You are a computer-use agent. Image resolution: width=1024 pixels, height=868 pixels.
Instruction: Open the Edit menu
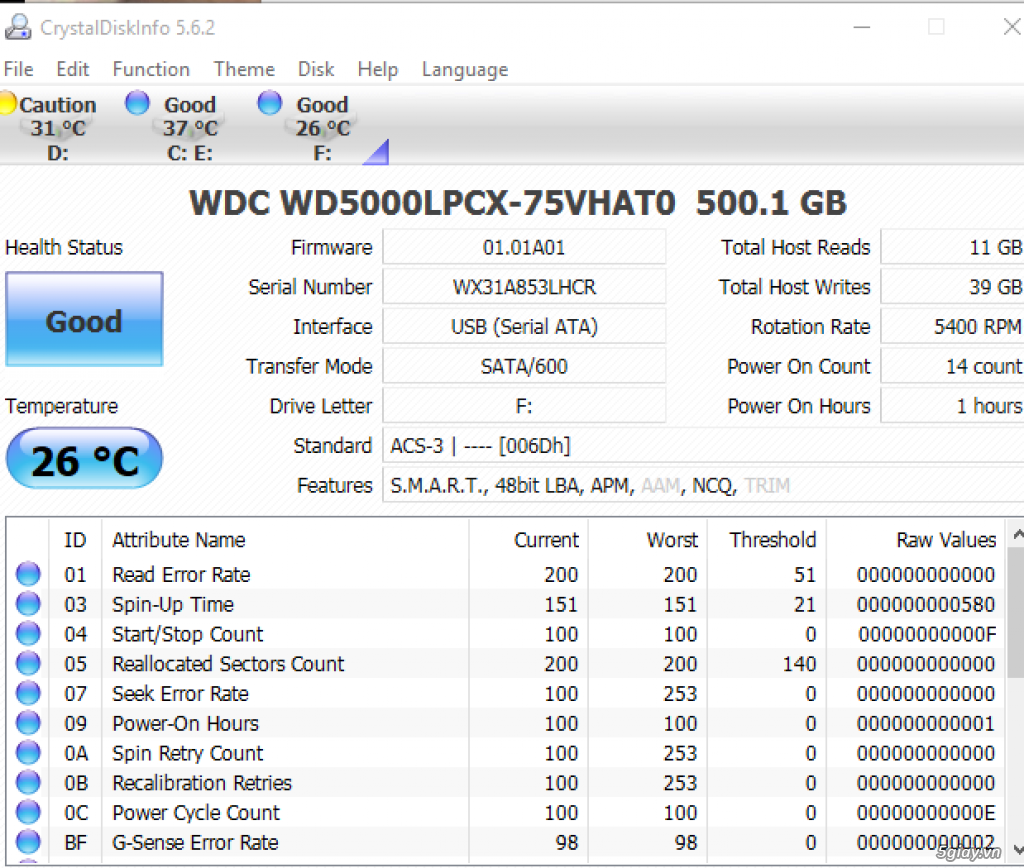pos(72,69)
